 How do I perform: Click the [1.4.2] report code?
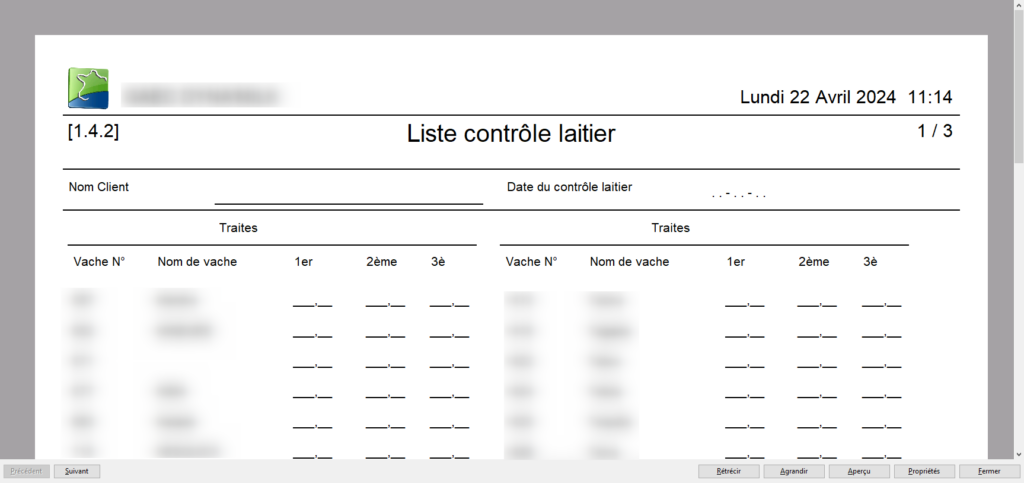click(x=93, y=131)
